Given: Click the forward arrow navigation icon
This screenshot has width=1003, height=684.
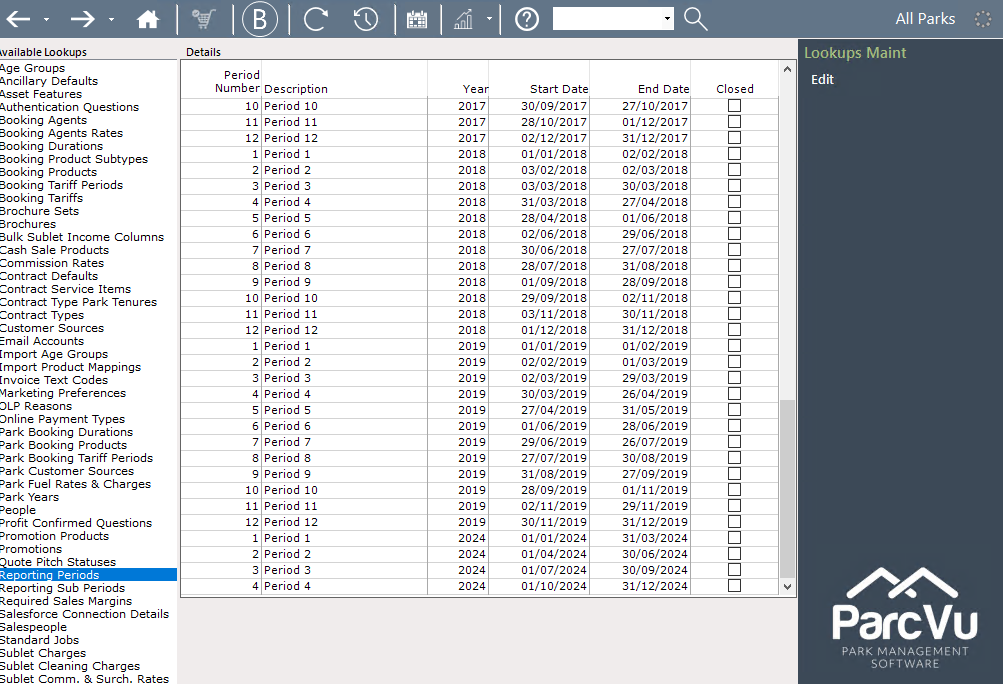Looking at the screenshot, I should tap(83, 19).
